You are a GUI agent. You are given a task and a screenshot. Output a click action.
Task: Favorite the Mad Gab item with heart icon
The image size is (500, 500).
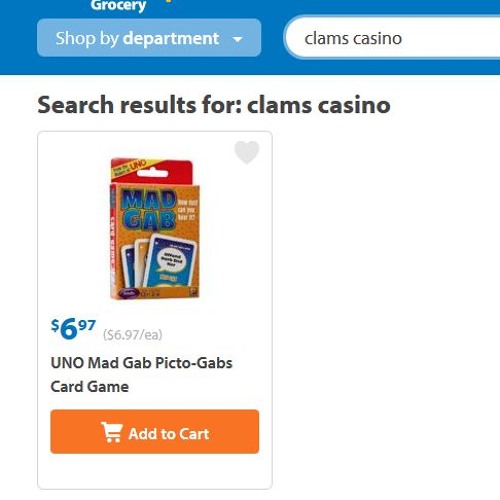coord(247,152)
